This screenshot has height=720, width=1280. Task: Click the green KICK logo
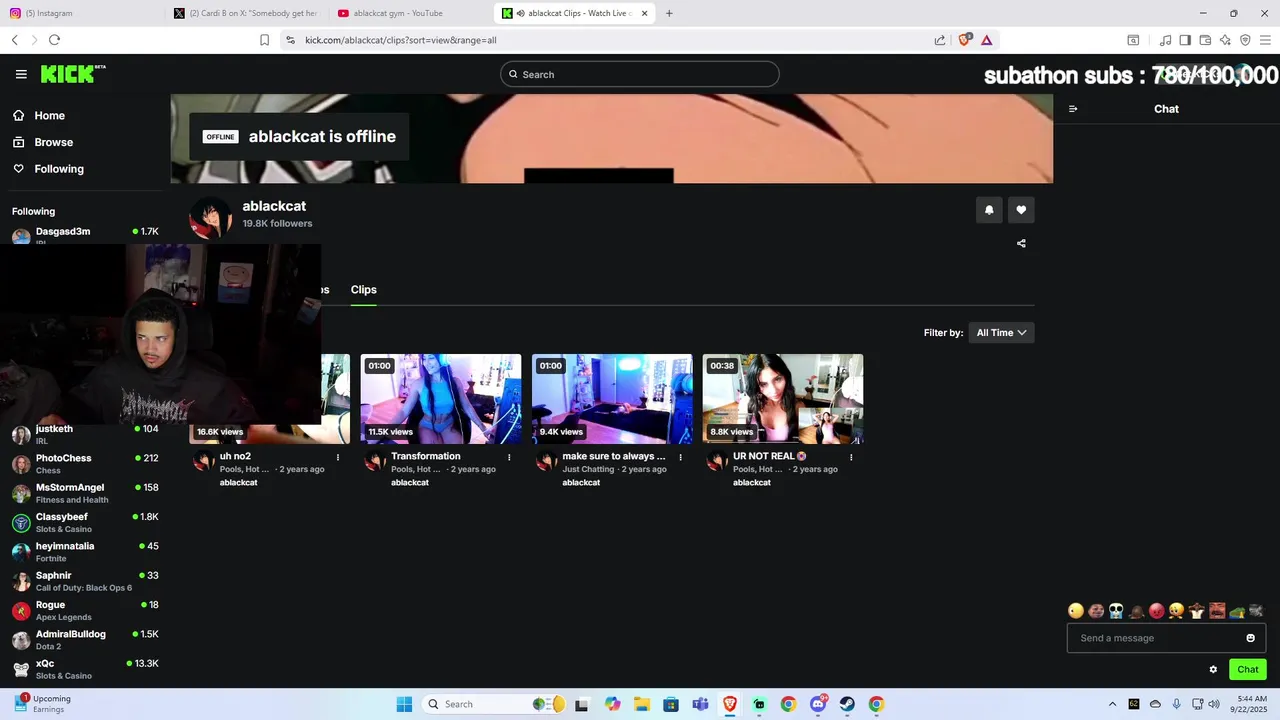72,74
